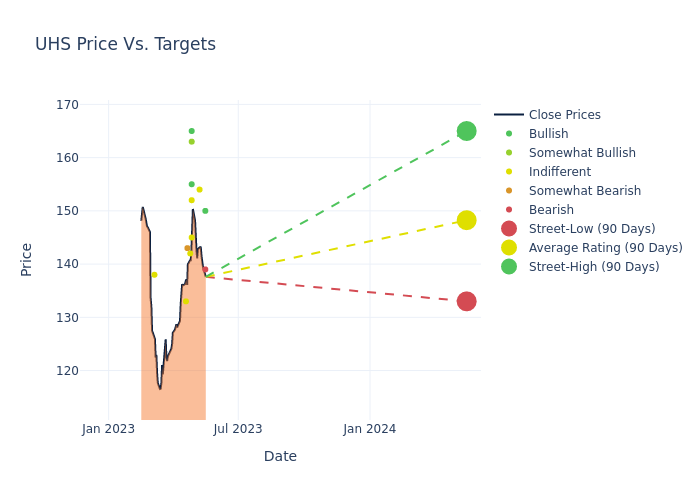Click the chart title UHS Price Vs. Targets

tap(125, 45)
